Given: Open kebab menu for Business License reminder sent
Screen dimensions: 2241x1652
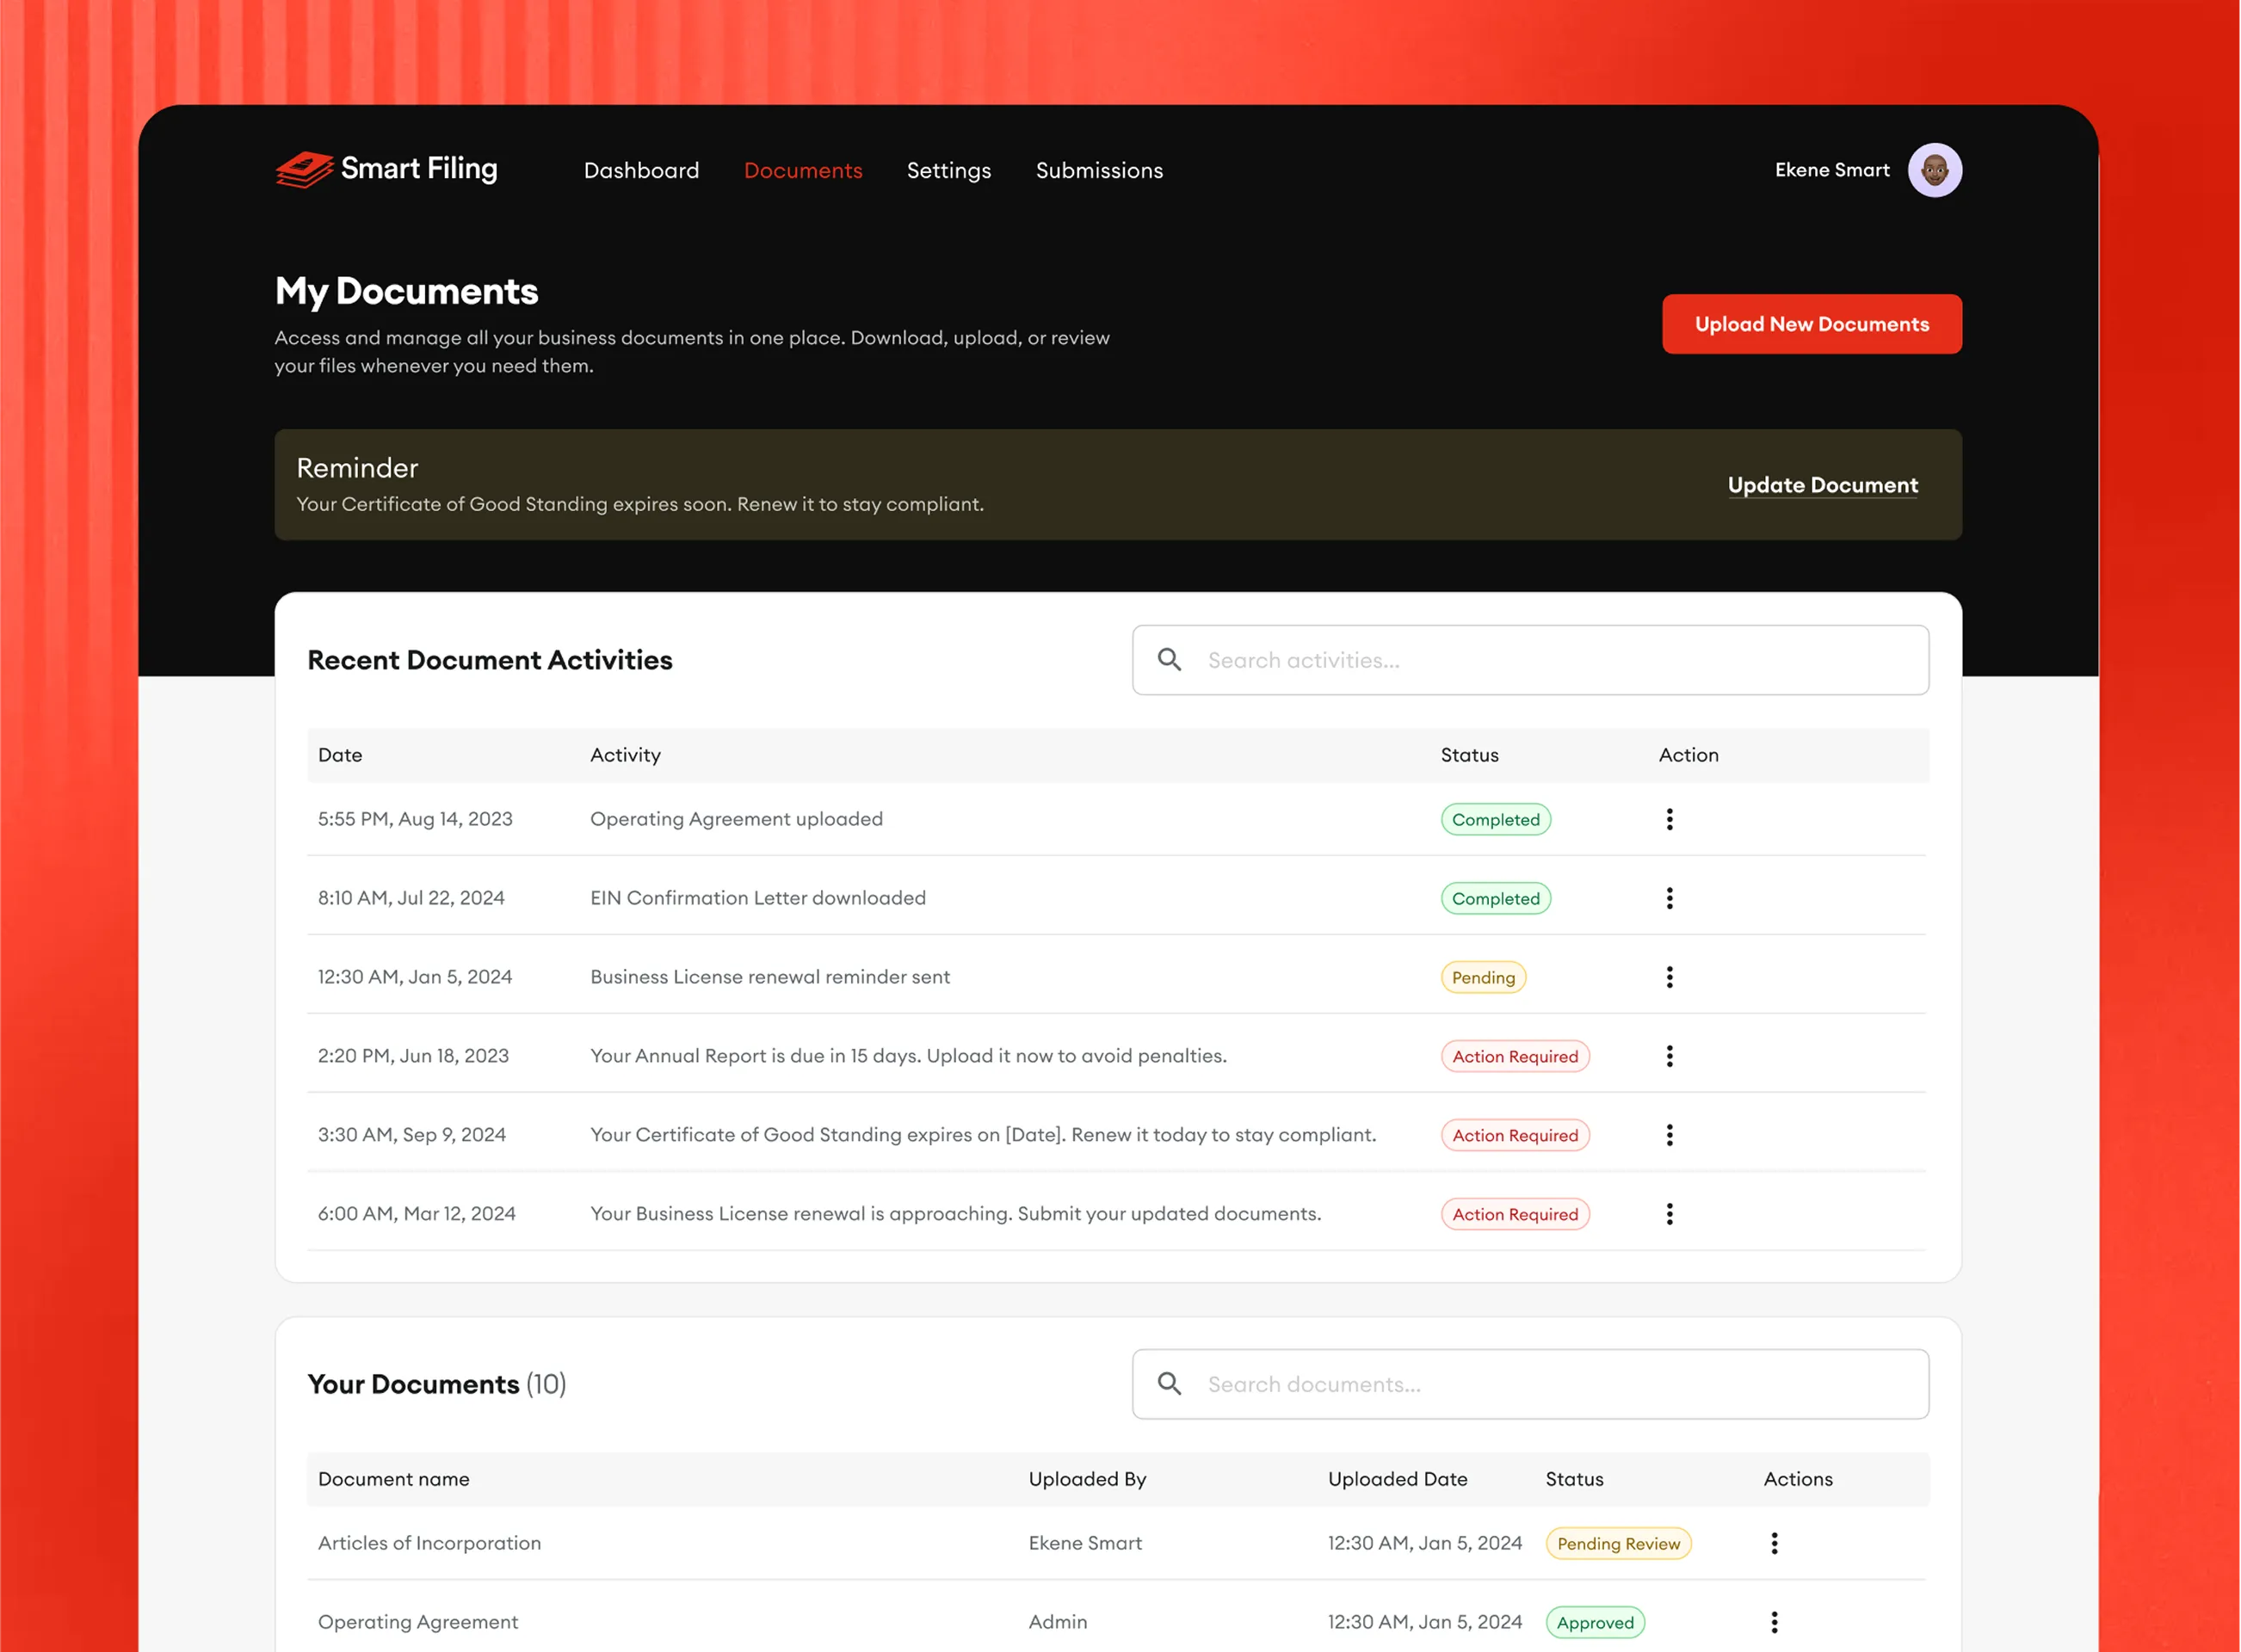Looking at the screenshot, I should click(x=1669, y=977).
